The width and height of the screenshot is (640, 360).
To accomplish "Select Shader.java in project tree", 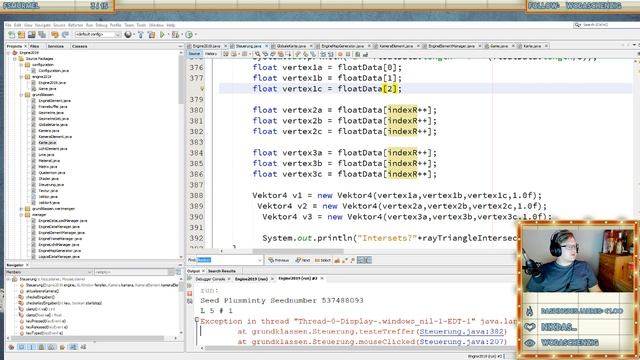I will [x=49, y=179].
